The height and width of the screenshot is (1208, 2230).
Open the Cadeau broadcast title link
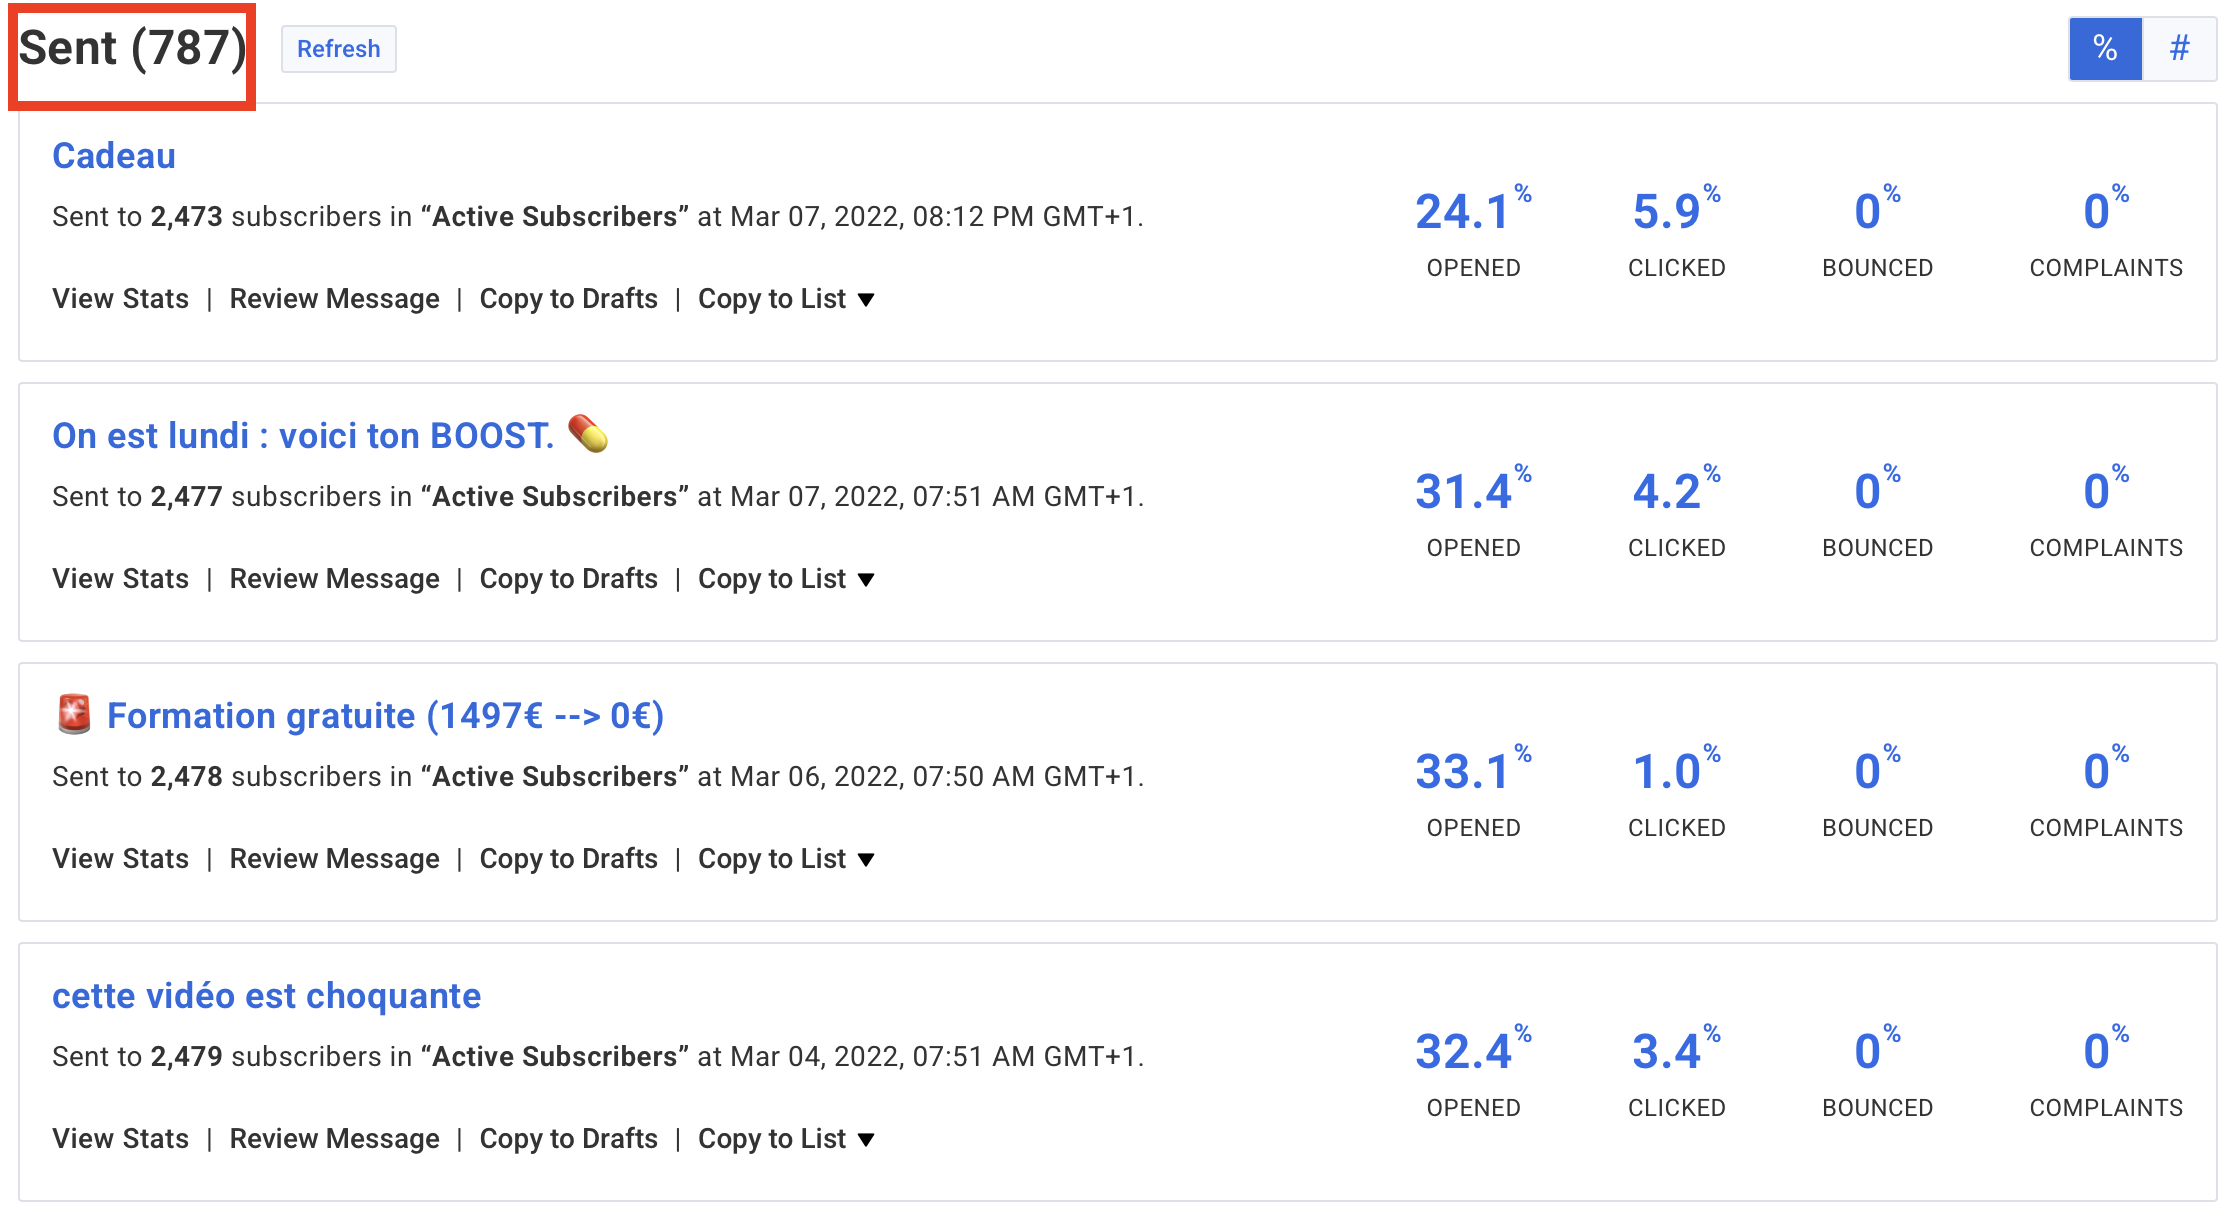point(114,156)
